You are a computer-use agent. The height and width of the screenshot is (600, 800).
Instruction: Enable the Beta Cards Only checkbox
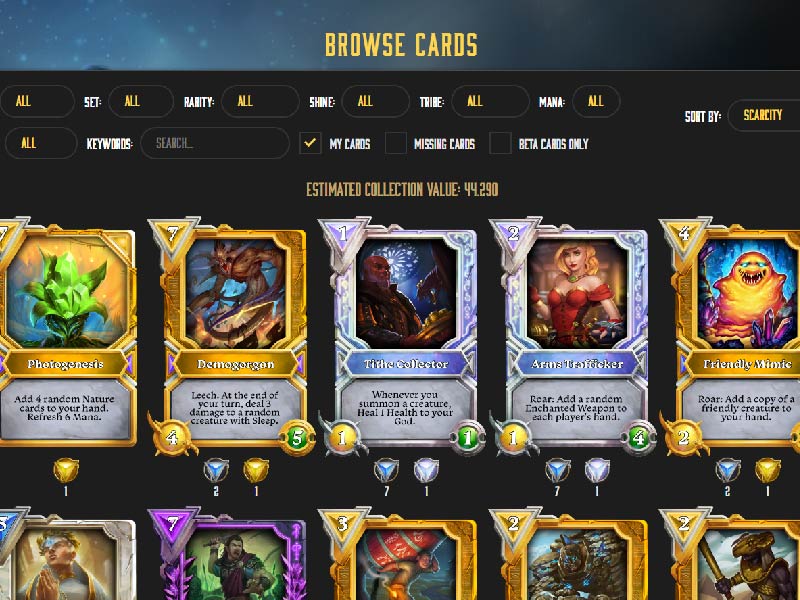point(500,143)
